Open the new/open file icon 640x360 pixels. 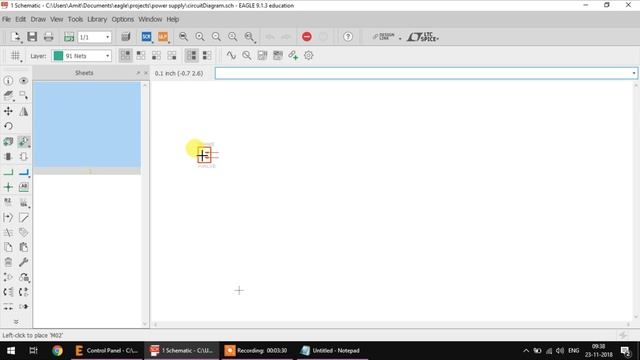(x=16, y=37)
